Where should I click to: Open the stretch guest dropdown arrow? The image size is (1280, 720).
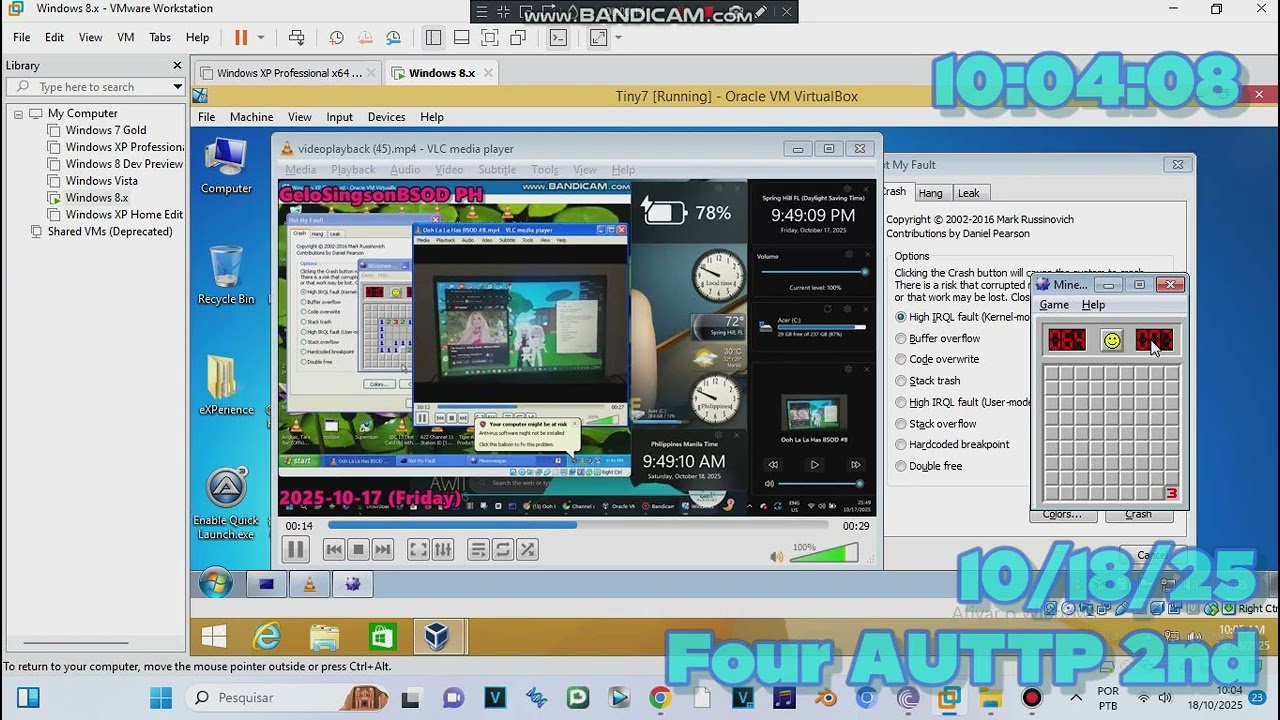(x=618, y=38)
